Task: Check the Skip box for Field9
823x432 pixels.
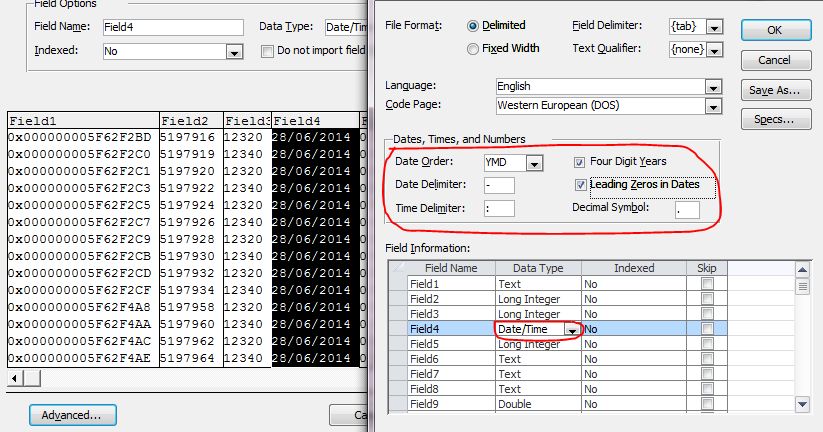Action: tap(707, 404)
